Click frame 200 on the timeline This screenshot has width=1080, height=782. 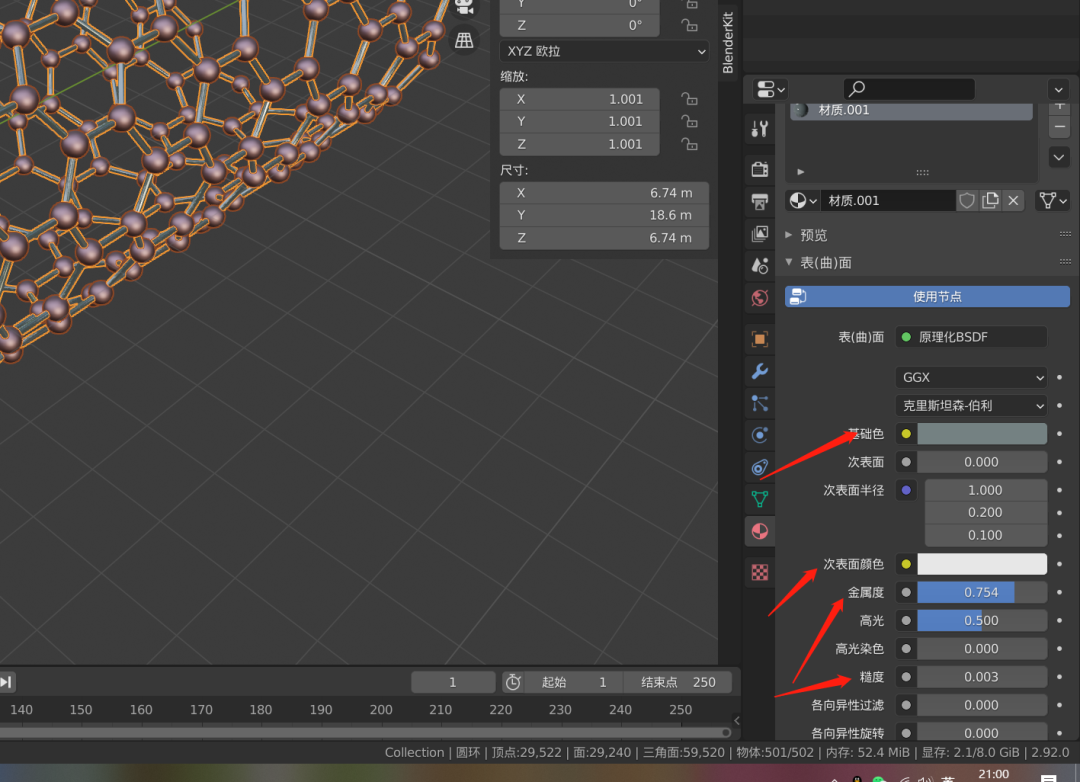pyautogui.click(x=381, y=710)
